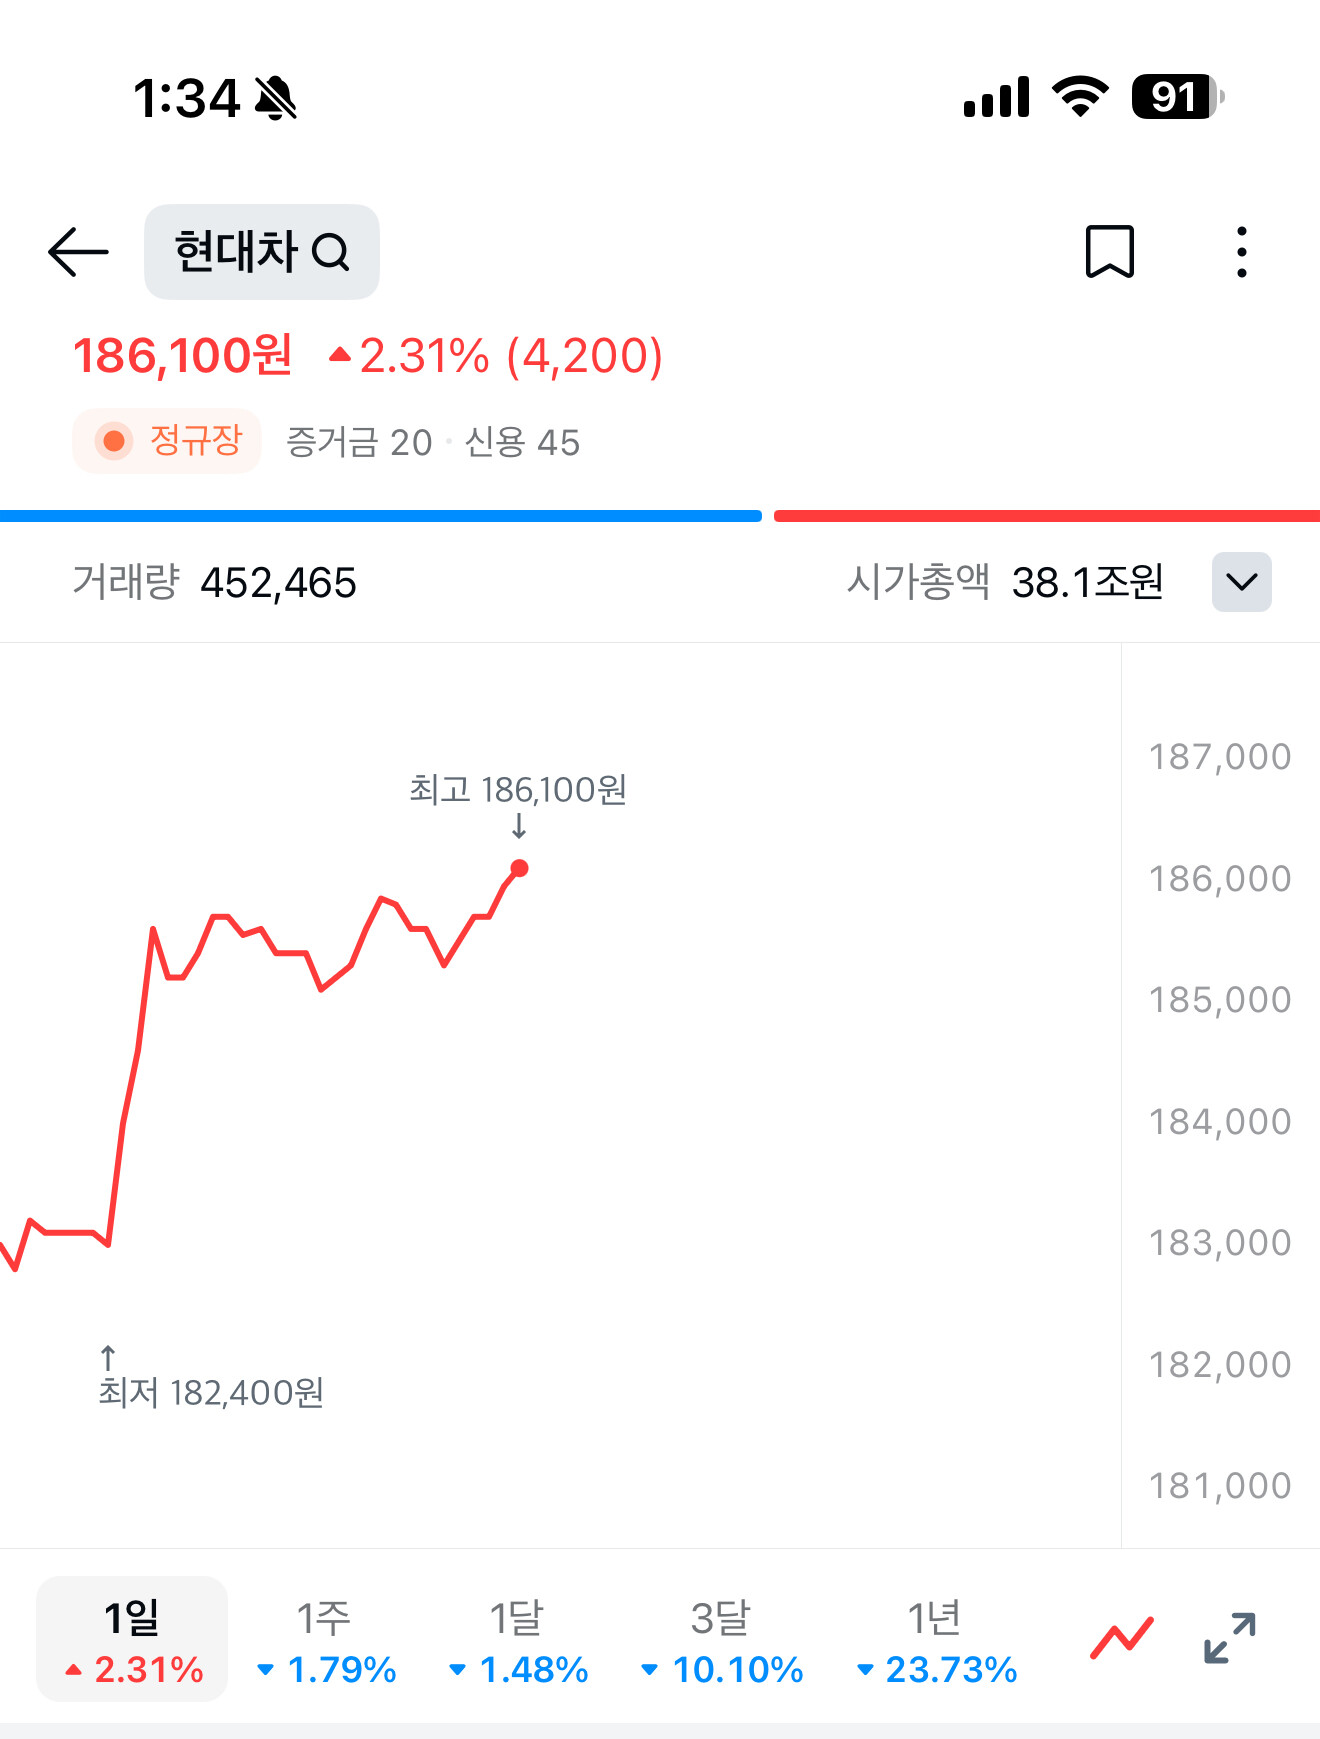Tap the magnifier icon in 현대차 search chip
Image resolution: width=1320 pixels, height=1739 pixels.
point(331,252)
